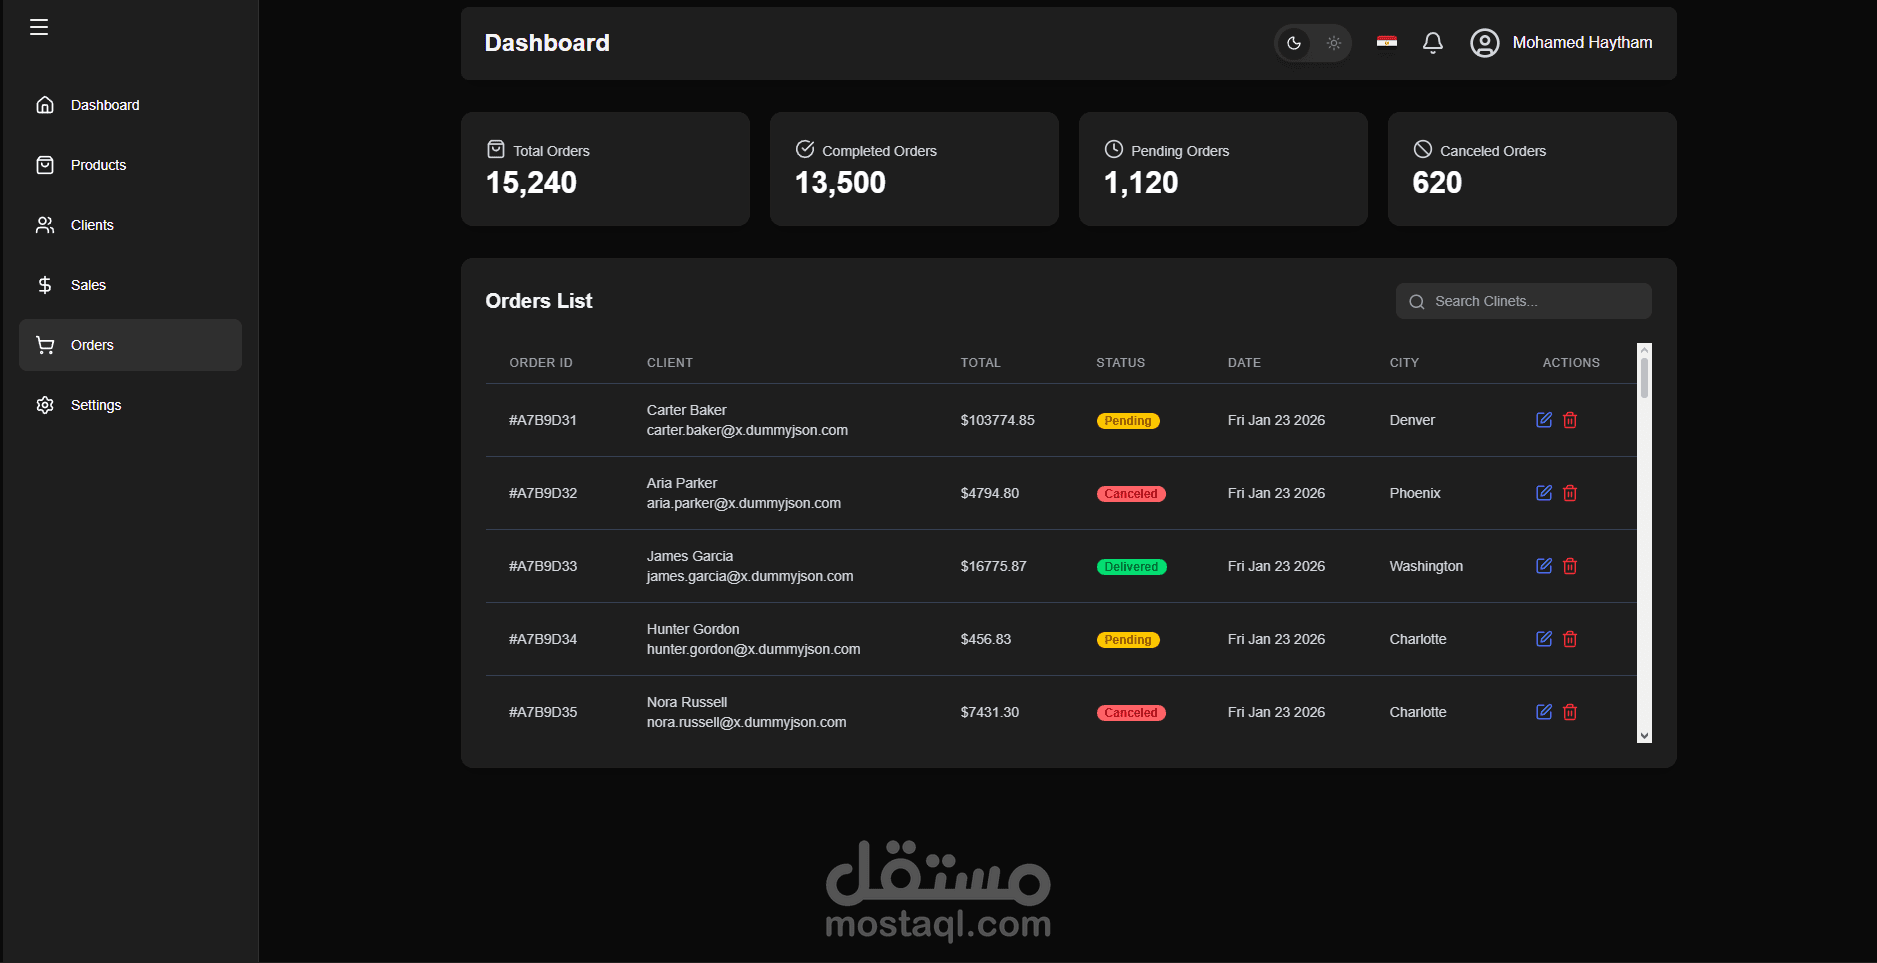1877x963 pixels.
Task: Click the Pending status badge for Carter Baker
Action: point(1128,421)
